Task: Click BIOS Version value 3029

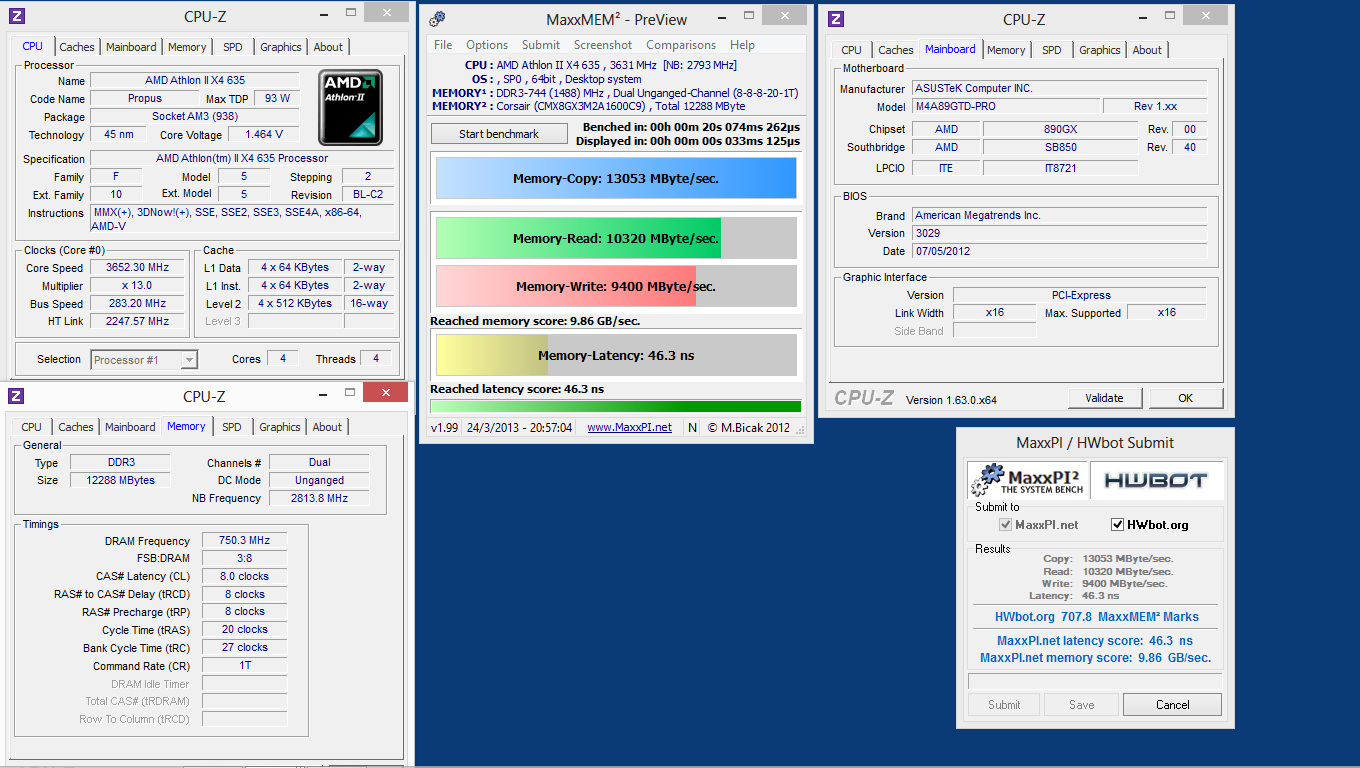Action: [x=1059, y=233]
